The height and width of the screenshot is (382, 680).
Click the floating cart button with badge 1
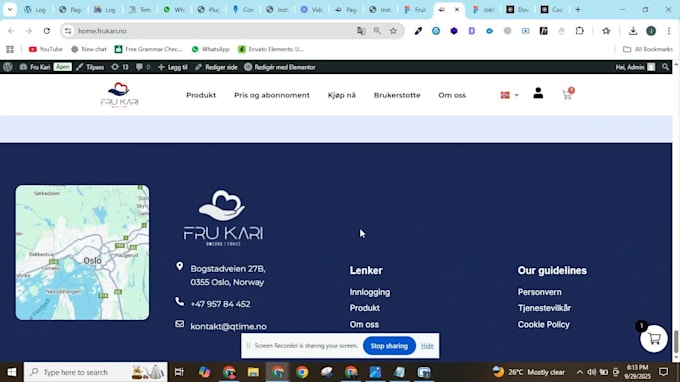(x=654, y=338)
